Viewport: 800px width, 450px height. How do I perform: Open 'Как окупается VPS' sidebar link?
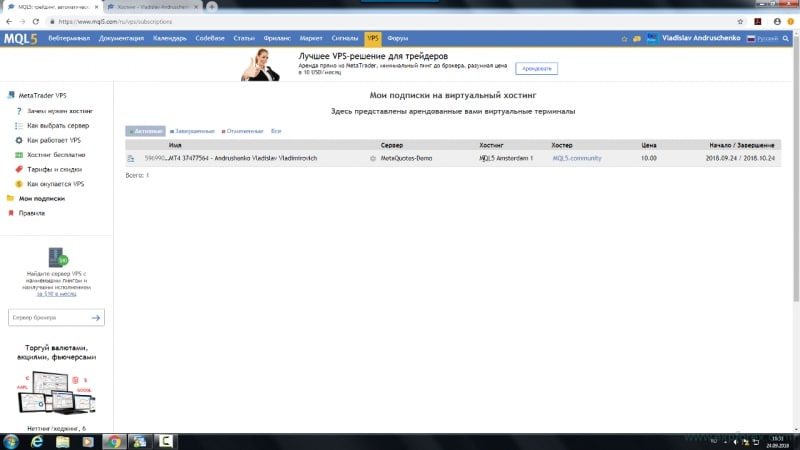point(56,184)
